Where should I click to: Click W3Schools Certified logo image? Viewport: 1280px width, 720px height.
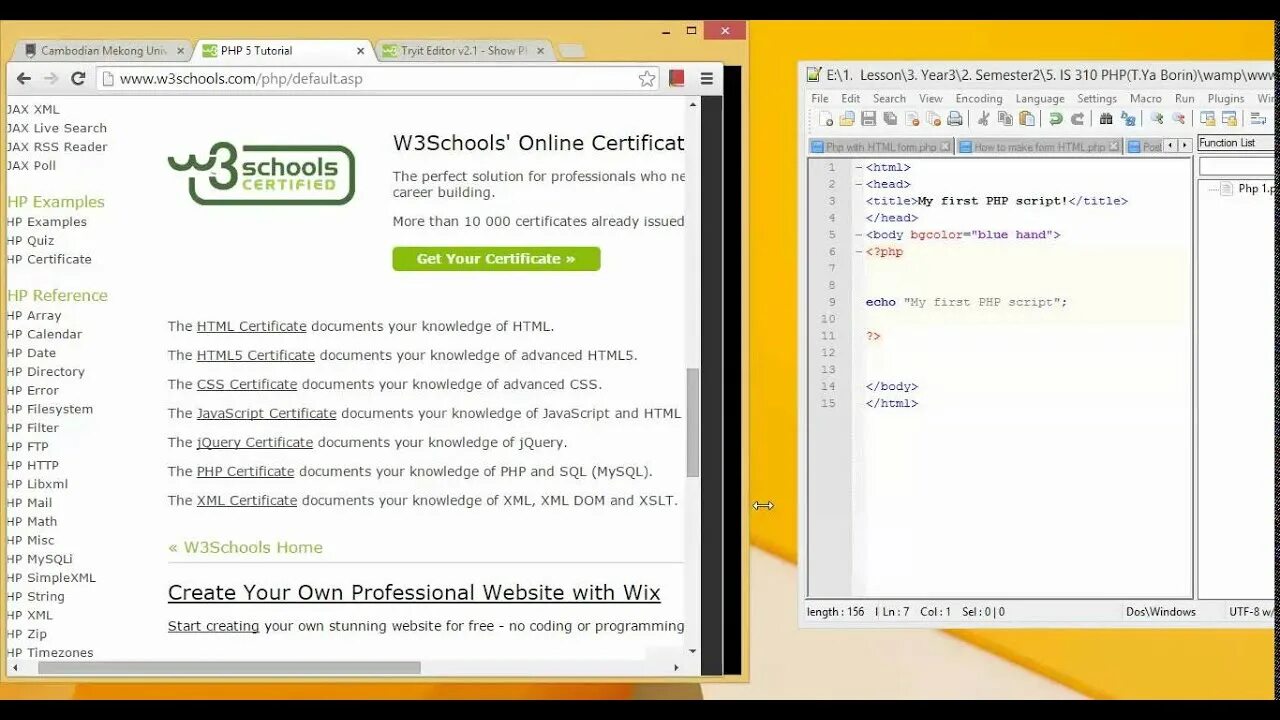[x=262, y=174]
